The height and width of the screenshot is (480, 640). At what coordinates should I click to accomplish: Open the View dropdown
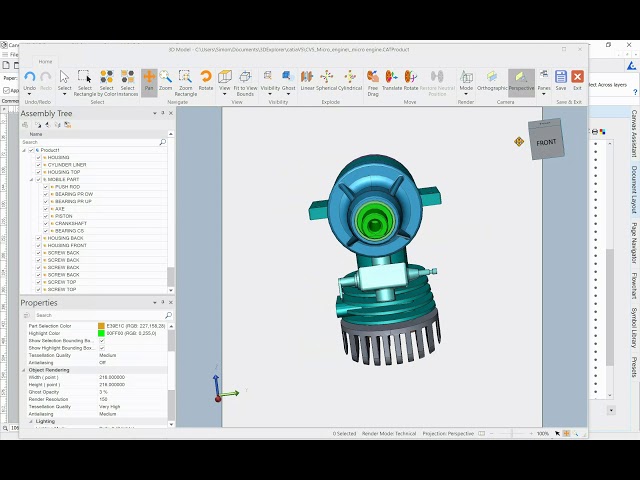click(x=224, y=94)
